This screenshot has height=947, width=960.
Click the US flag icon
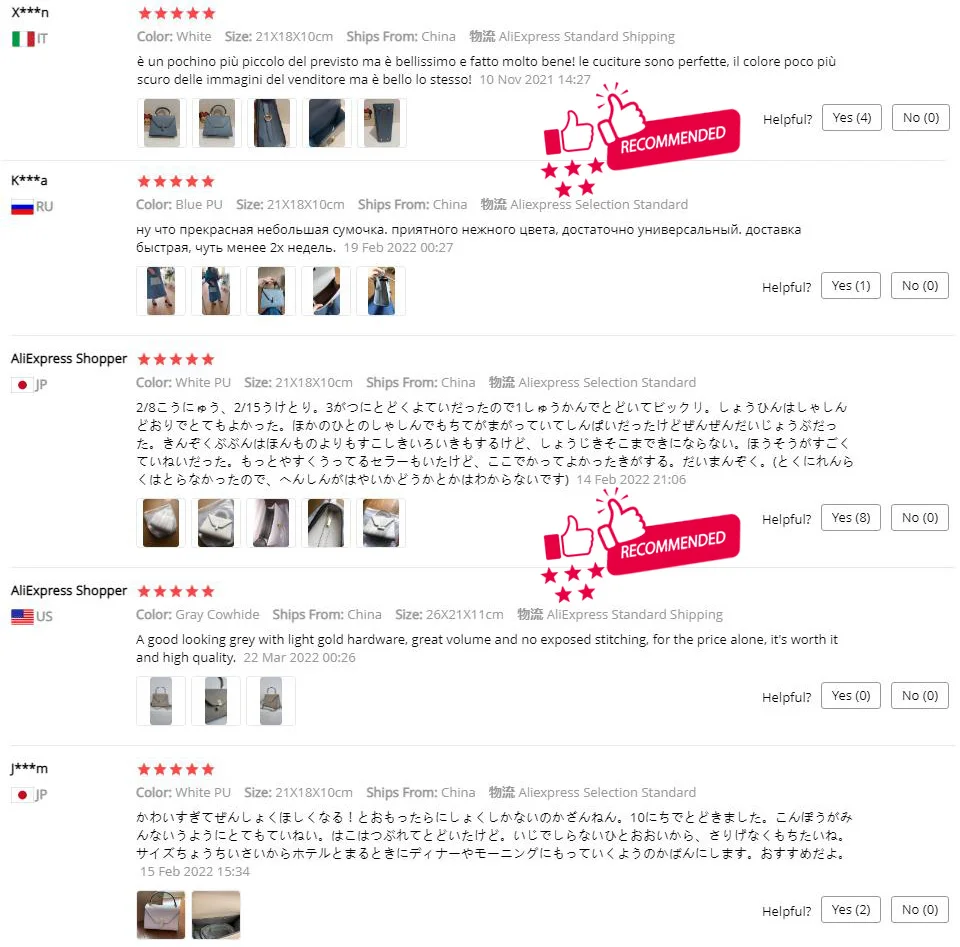22,616
